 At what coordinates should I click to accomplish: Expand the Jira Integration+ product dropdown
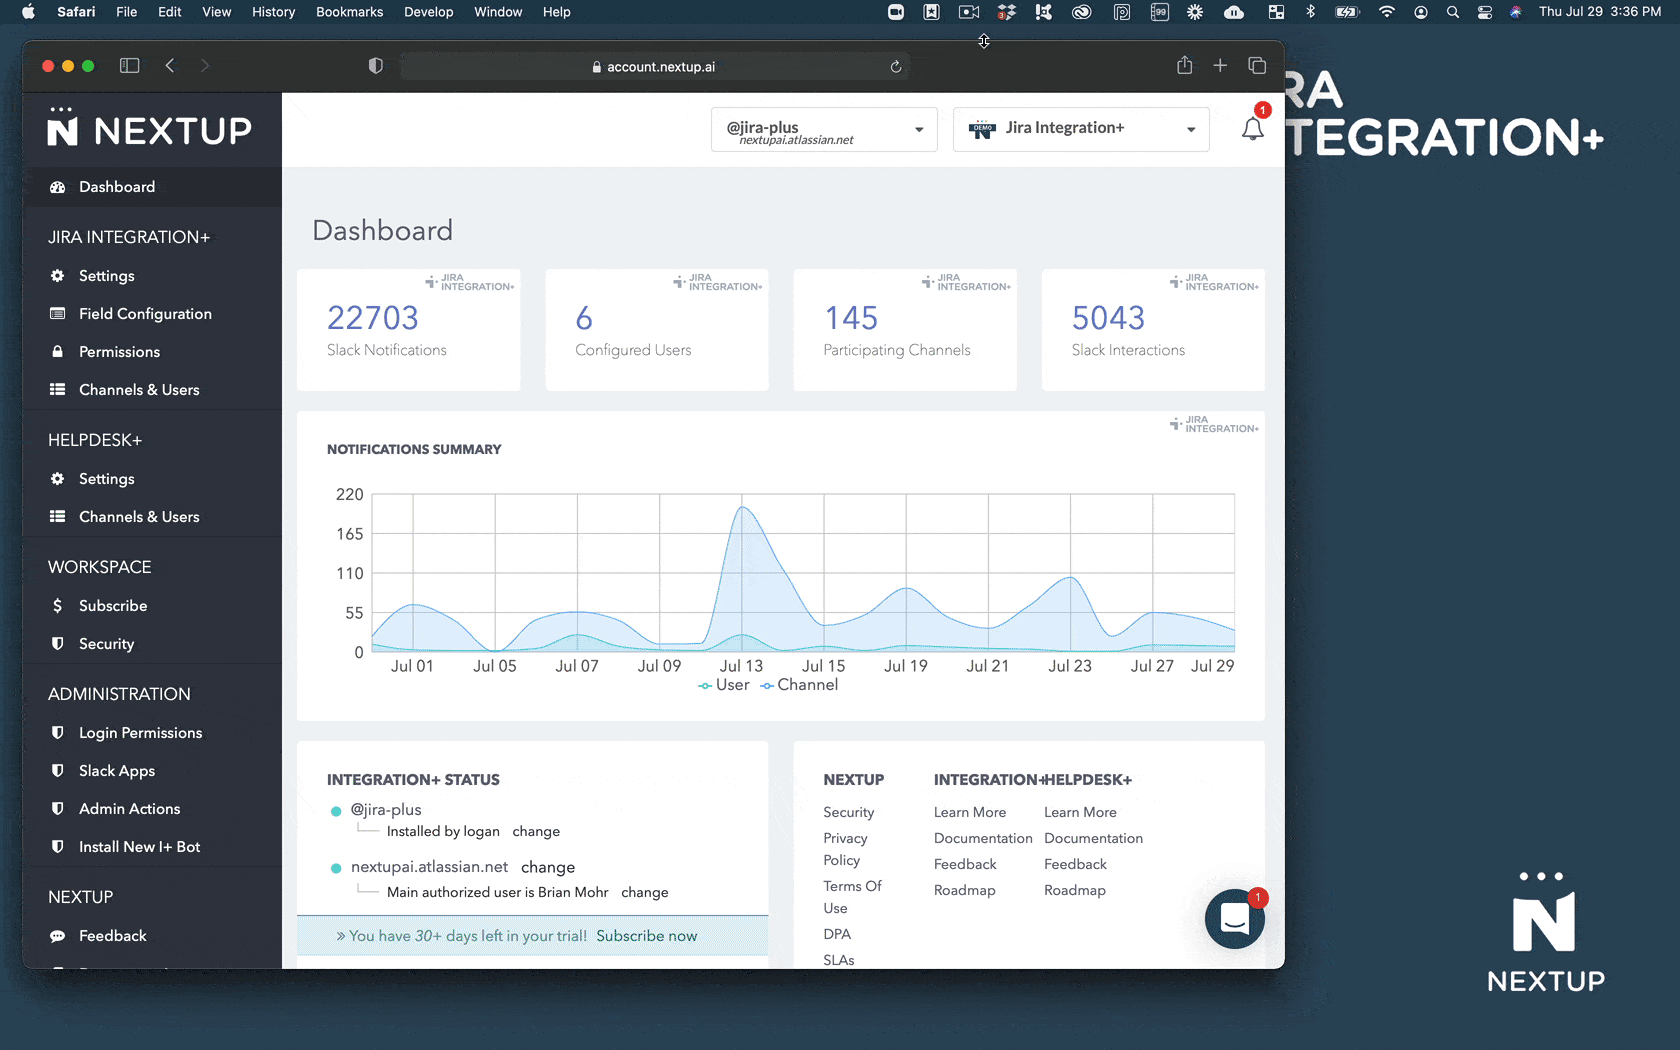(1081, 130)
